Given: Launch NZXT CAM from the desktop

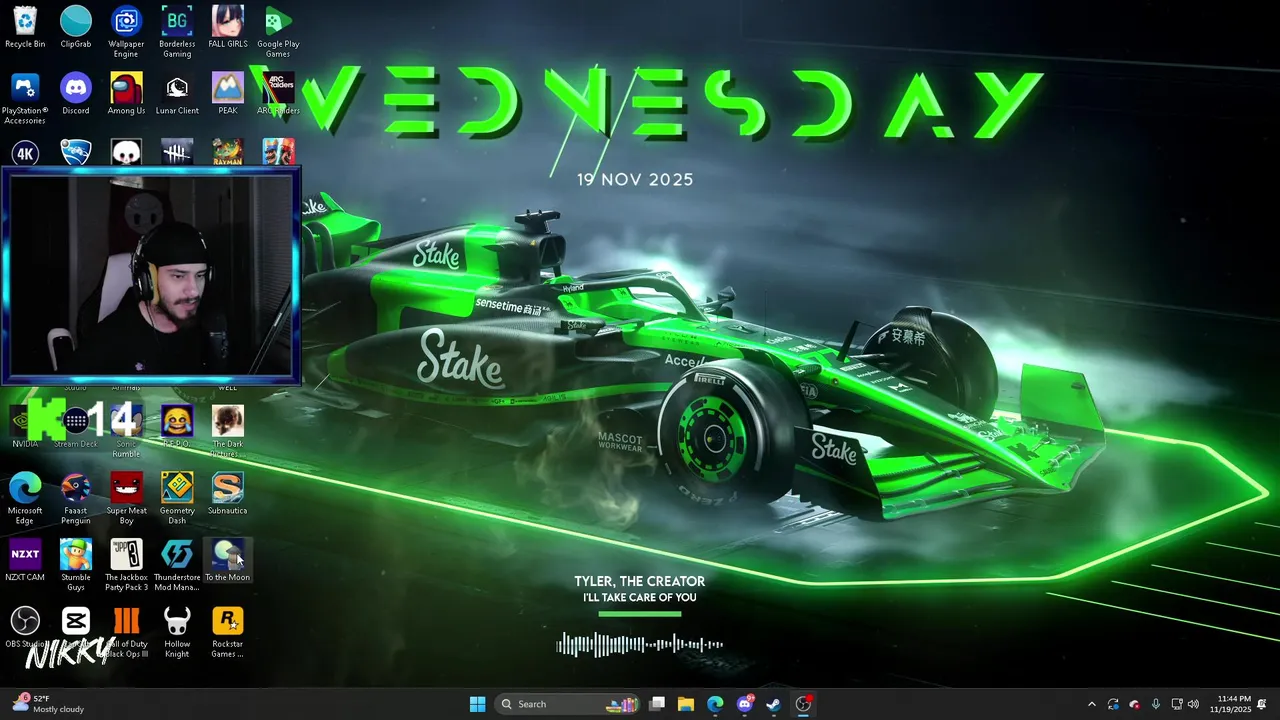Looking at the screenshot, I should click(x=25, y=560).
